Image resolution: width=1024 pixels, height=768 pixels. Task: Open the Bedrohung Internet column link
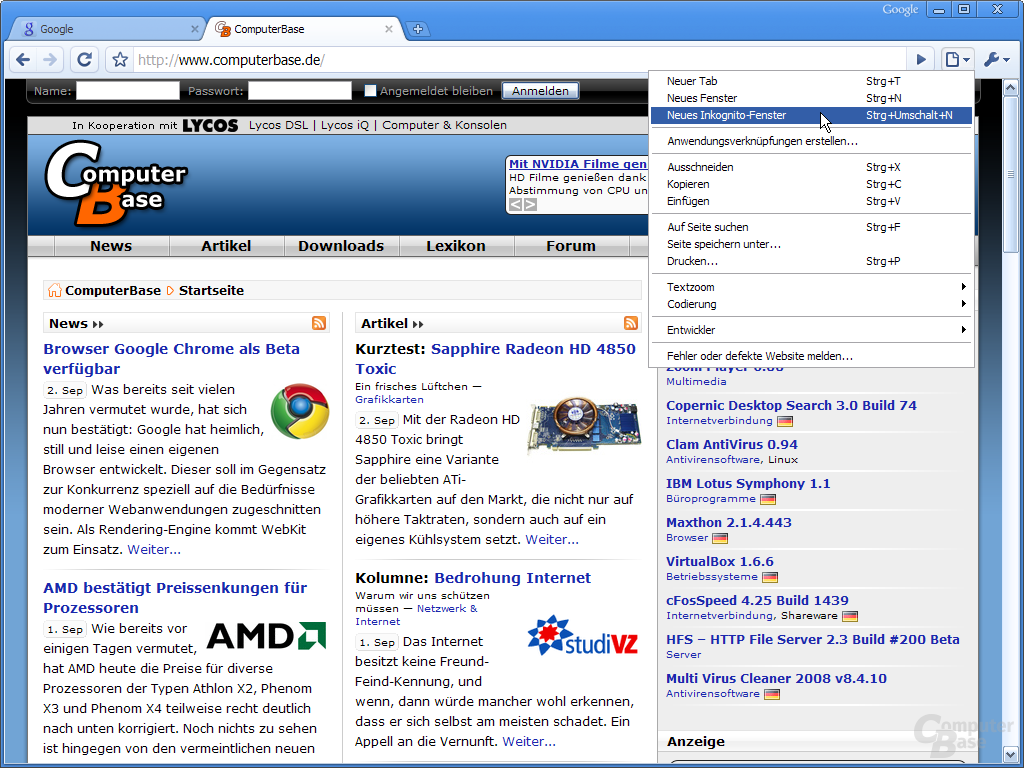(513, 578)
